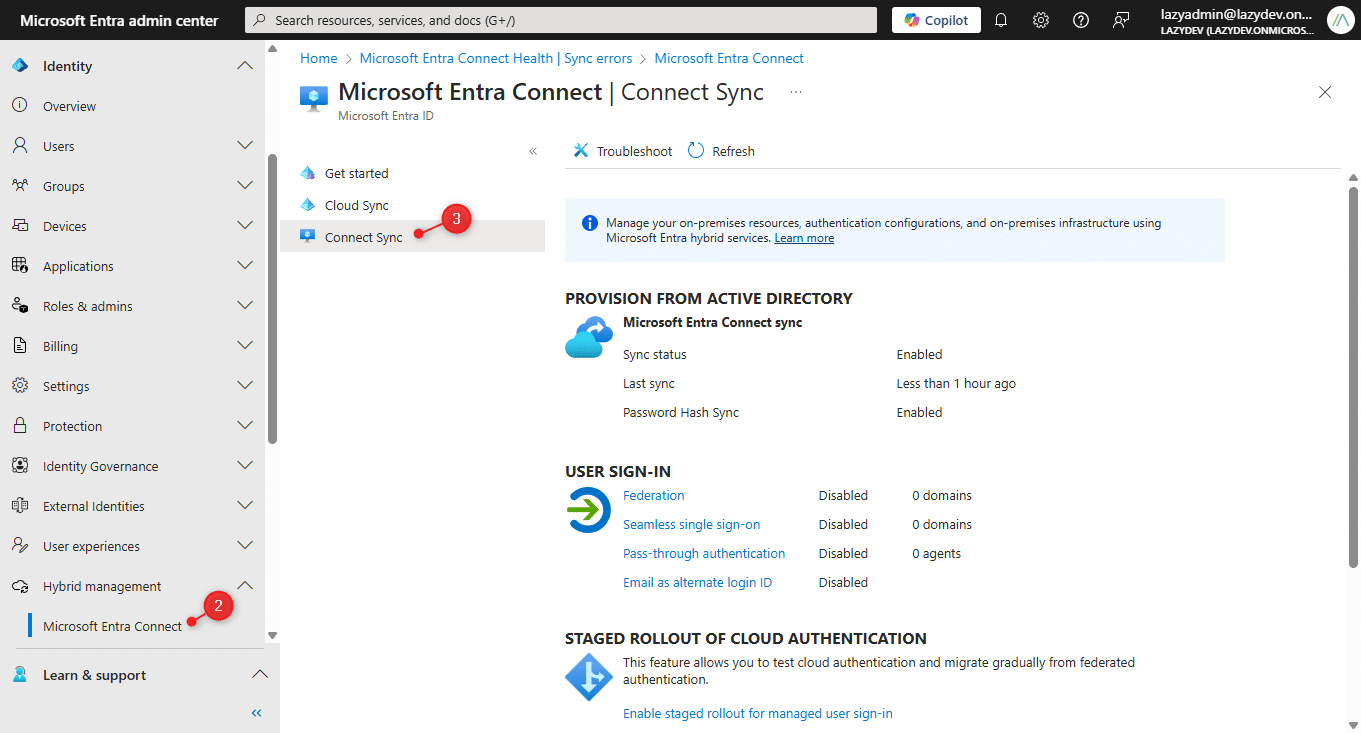
Task: Click the Troubleshoot icon
Action: tap(580, 150)
